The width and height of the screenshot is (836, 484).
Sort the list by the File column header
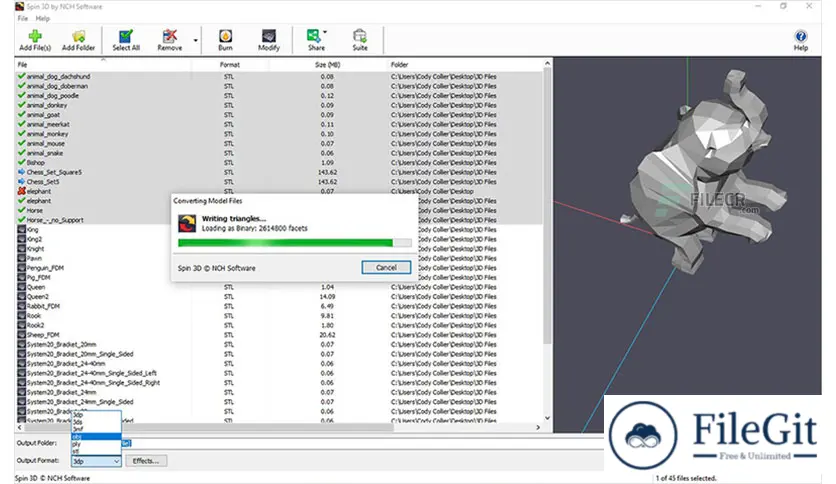click(x=103, y=64)
